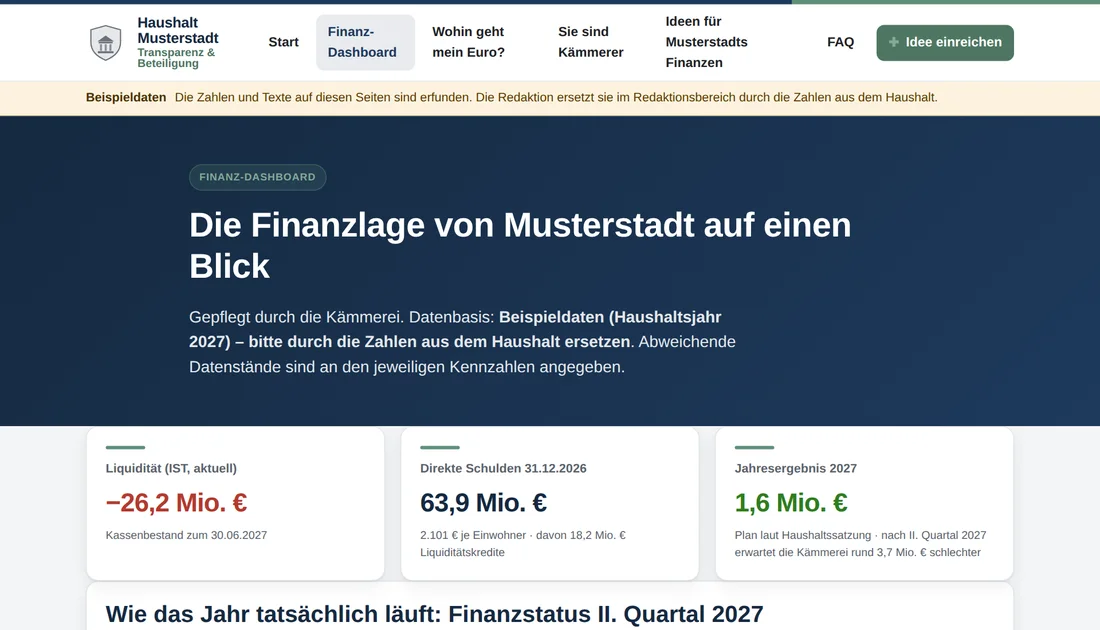Click Plan laut Haushaltssatzung description
The image size is (1100, 630).
pyautogui.click(x=861, y=544)
